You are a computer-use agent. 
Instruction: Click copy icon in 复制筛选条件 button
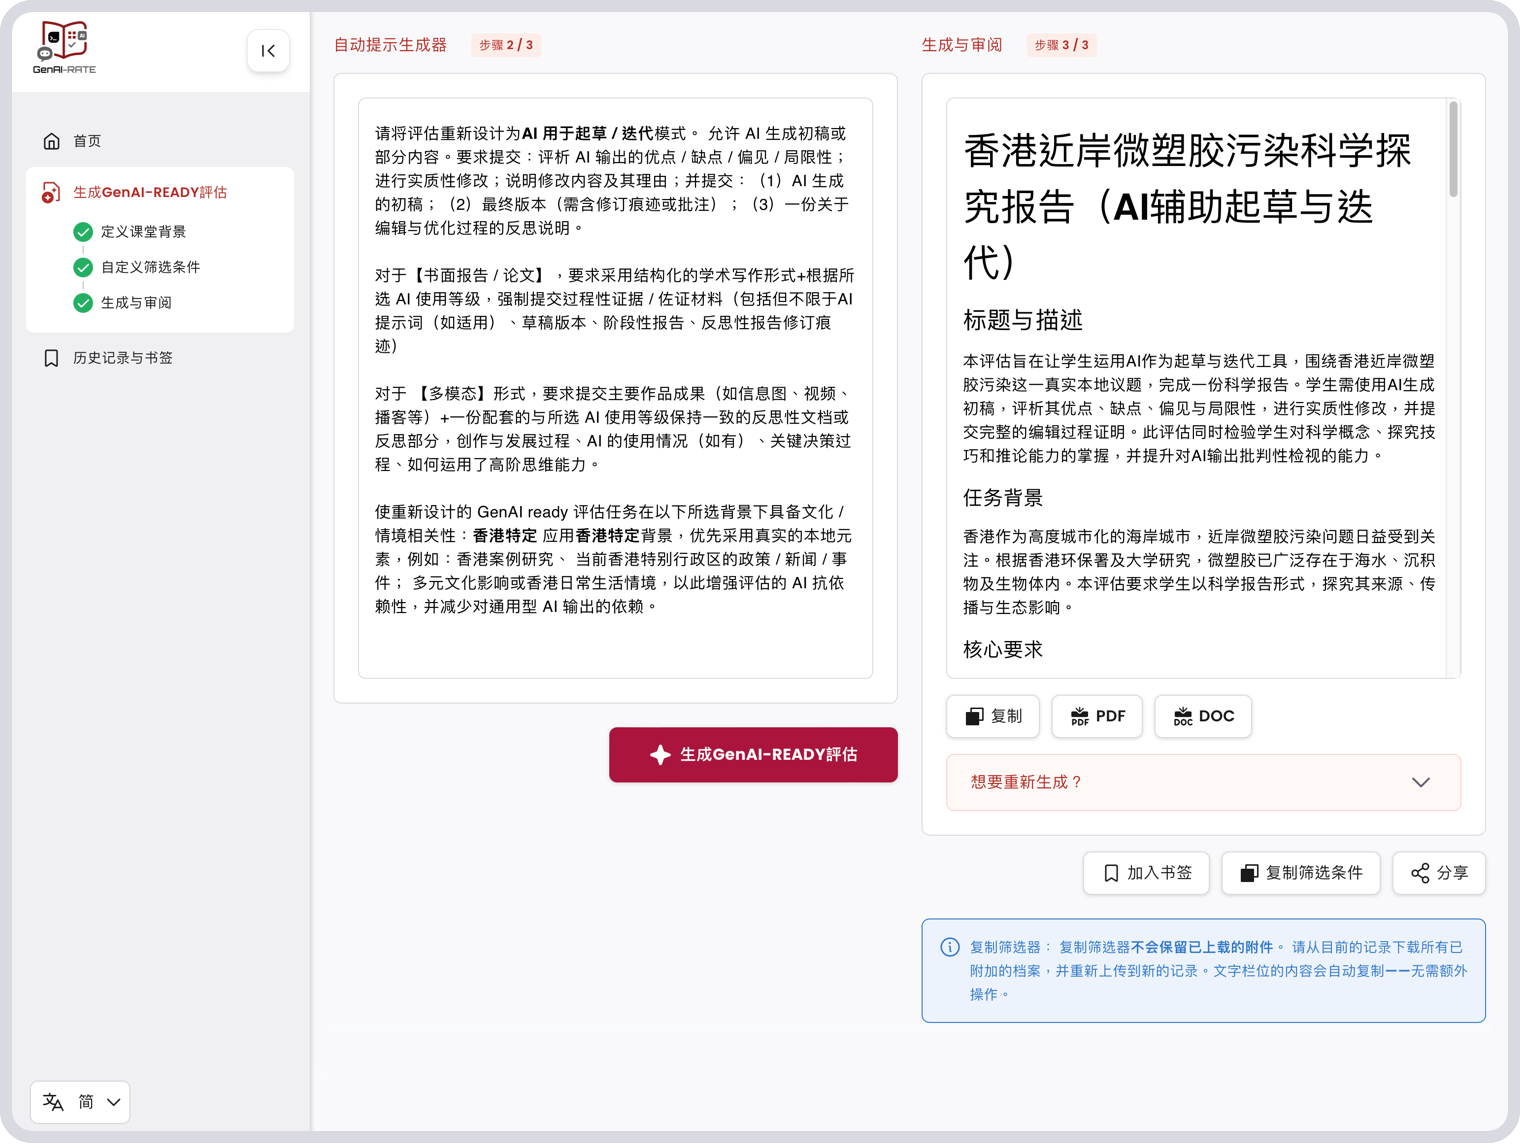(1249, 873)
